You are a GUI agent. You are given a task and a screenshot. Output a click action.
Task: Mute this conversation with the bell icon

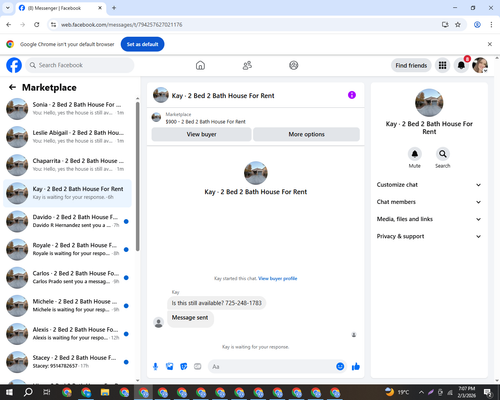[415, 154]
